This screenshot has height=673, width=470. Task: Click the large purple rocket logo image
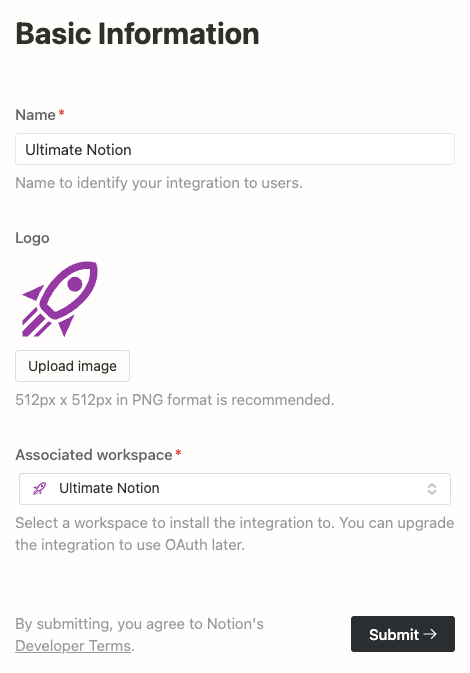(60, 299)
